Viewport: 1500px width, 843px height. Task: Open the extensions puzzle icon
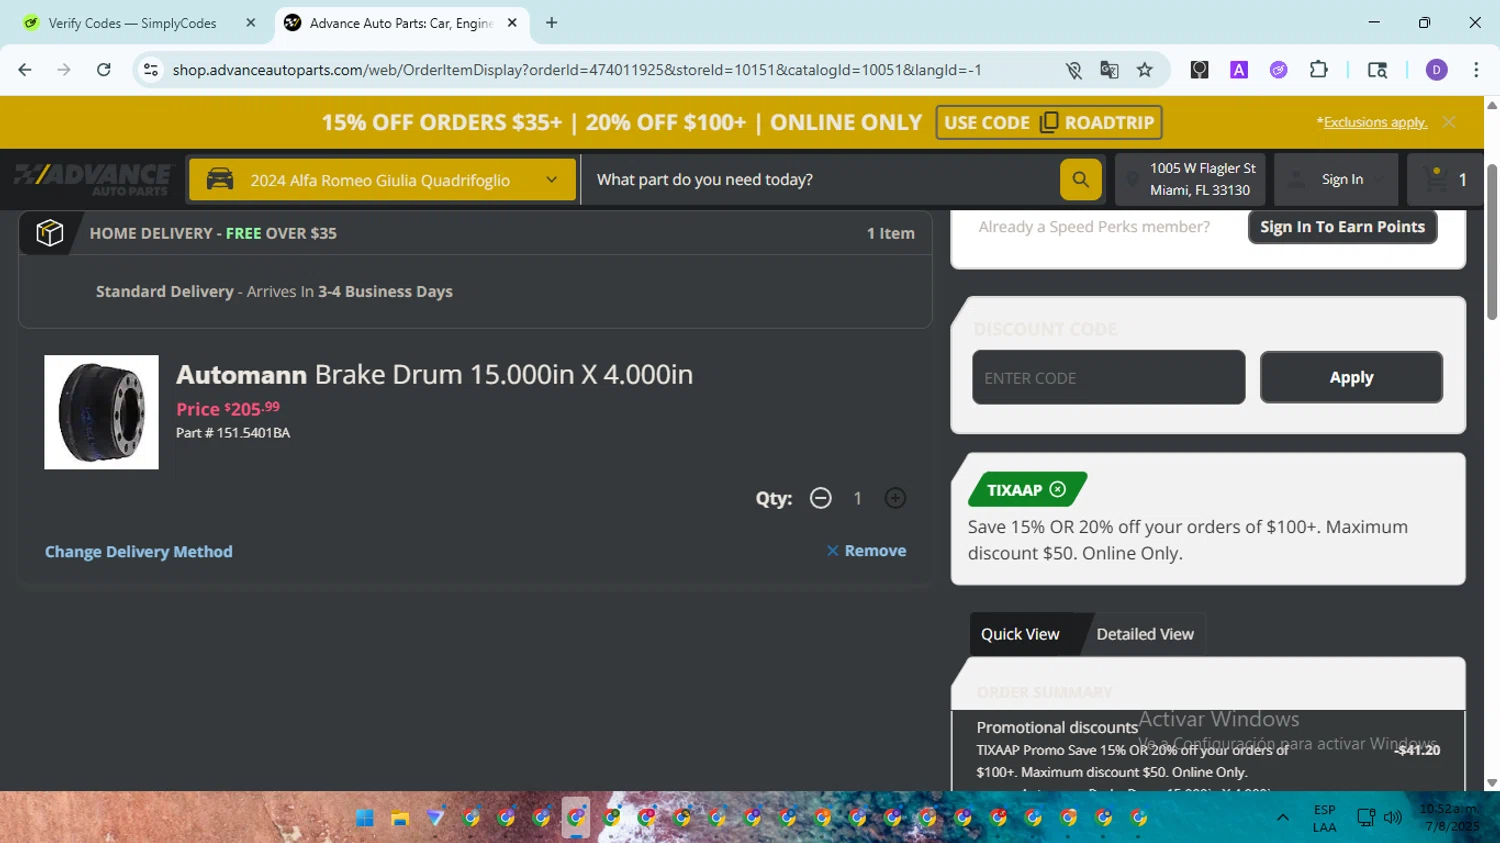pos(1319,70)
